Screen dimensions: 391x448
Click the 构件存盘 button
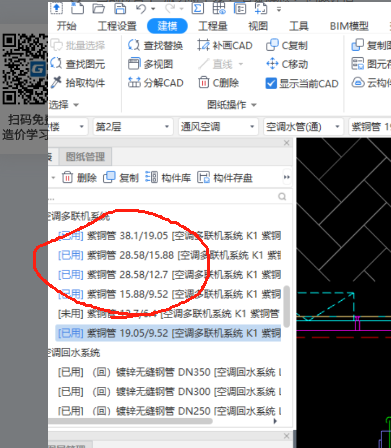point(225,178)
